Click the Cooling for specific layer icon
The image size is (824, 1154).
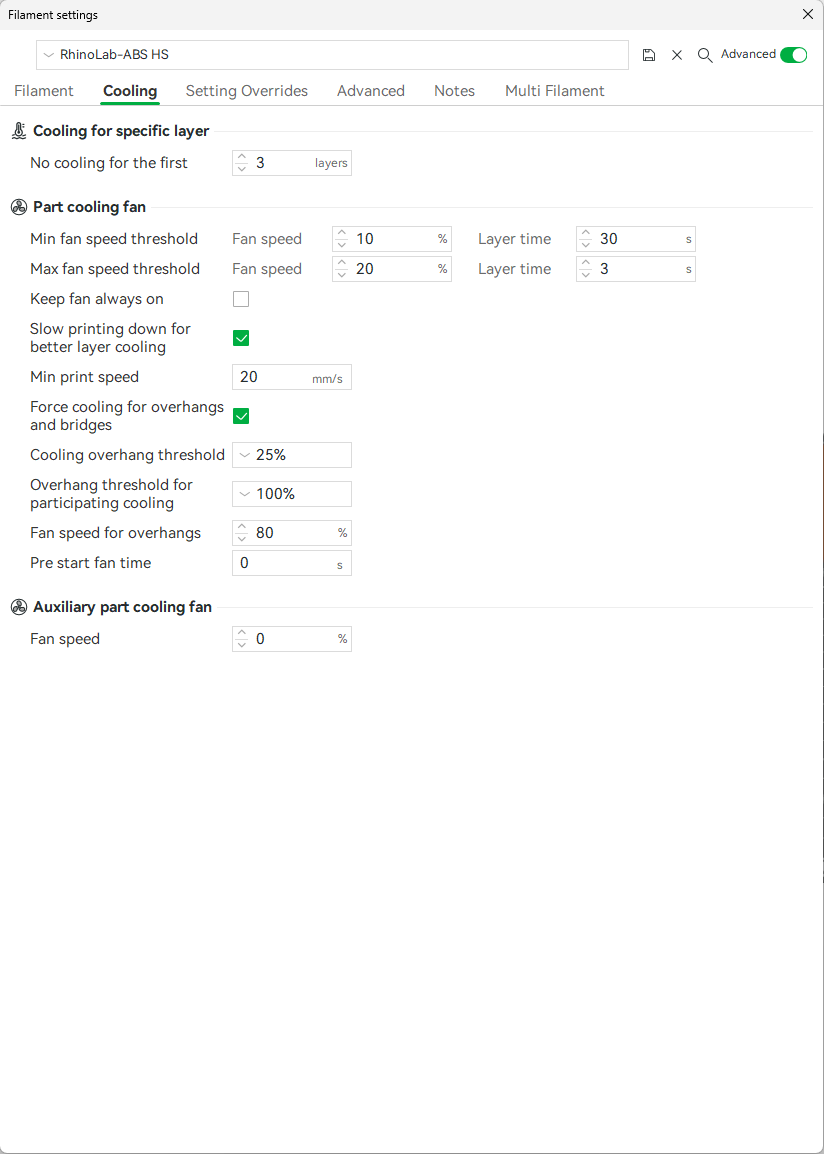(19, 131)
